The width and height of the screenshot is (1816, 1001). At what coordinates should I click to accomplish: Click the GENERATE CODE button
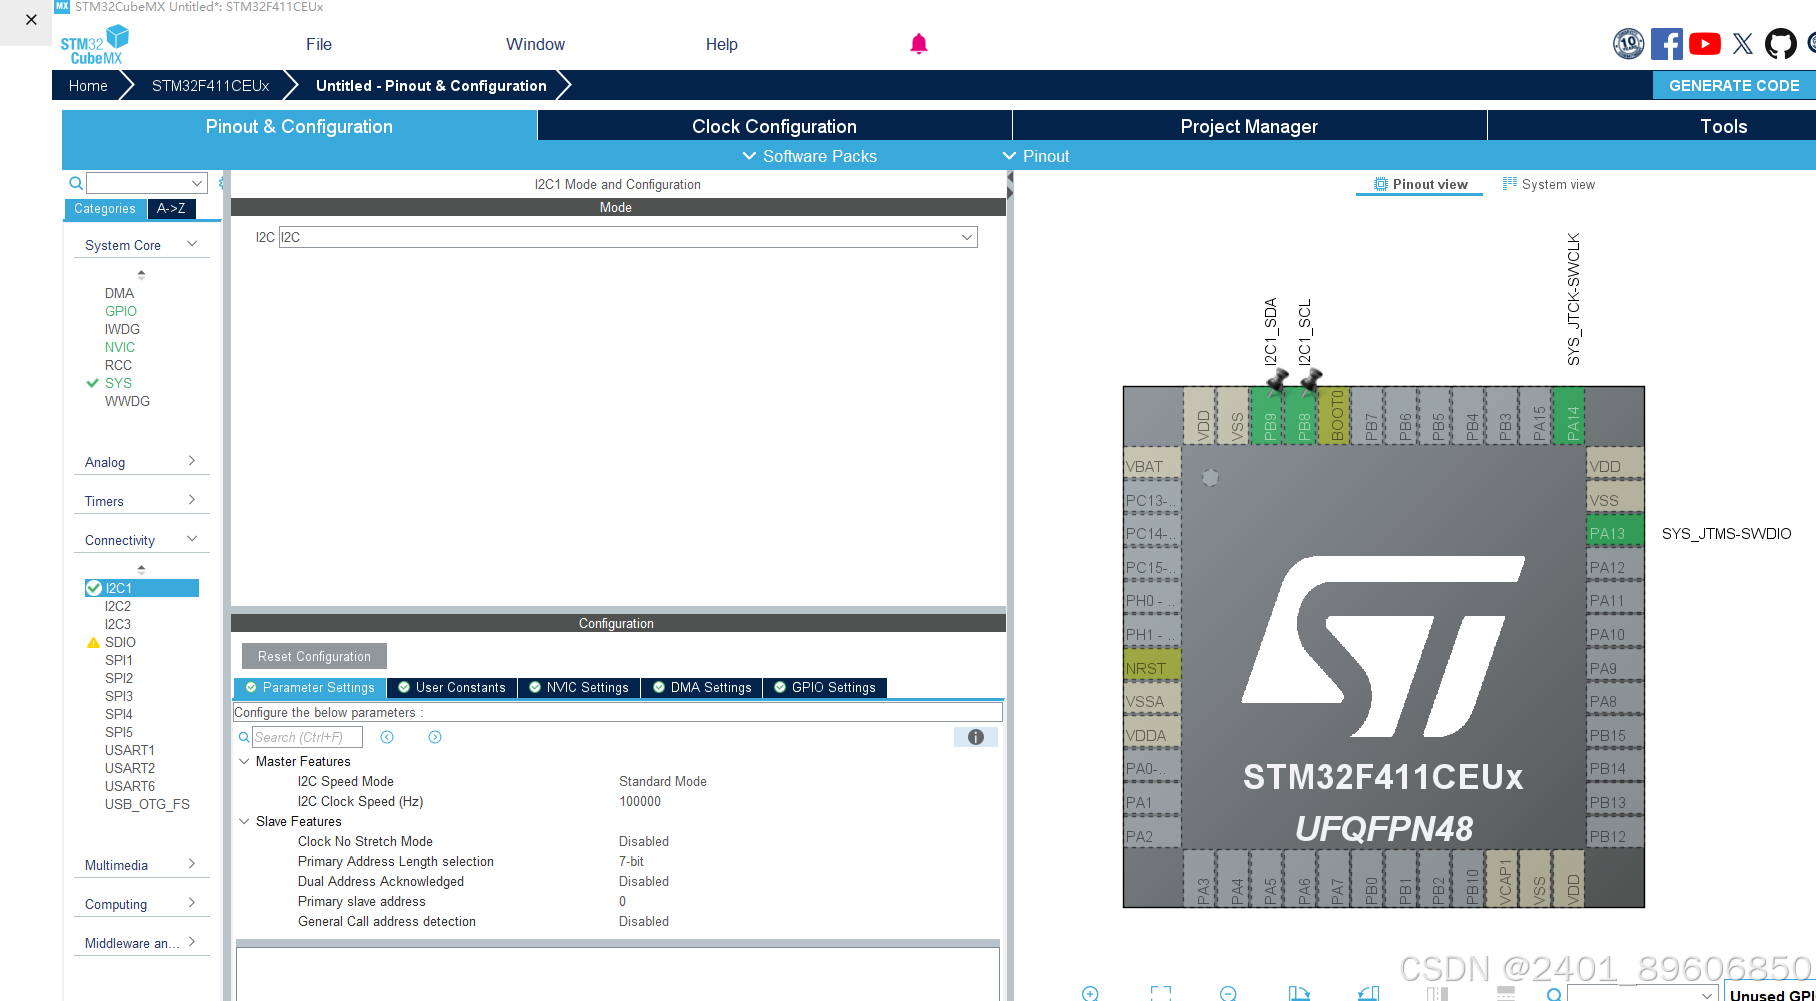point(1734,85)
